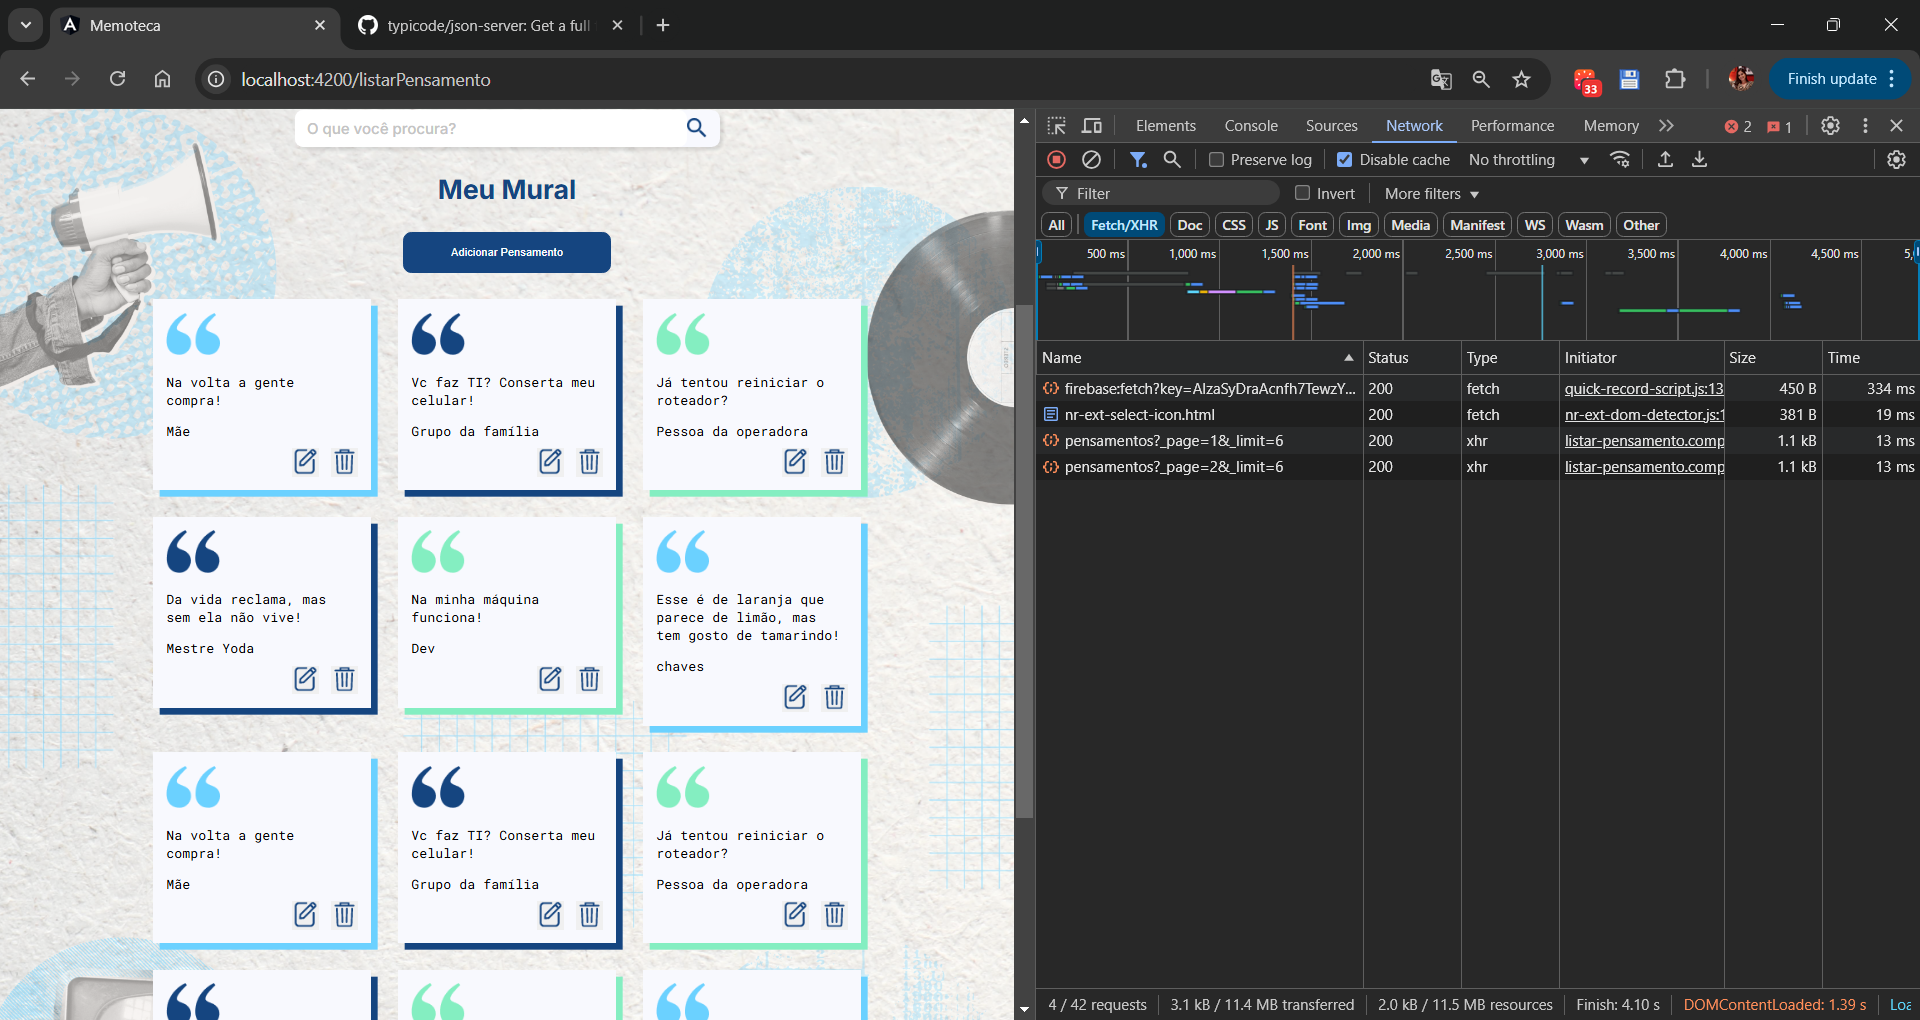Open the browser extensions puzzle icon

(x=1674, y=79)
